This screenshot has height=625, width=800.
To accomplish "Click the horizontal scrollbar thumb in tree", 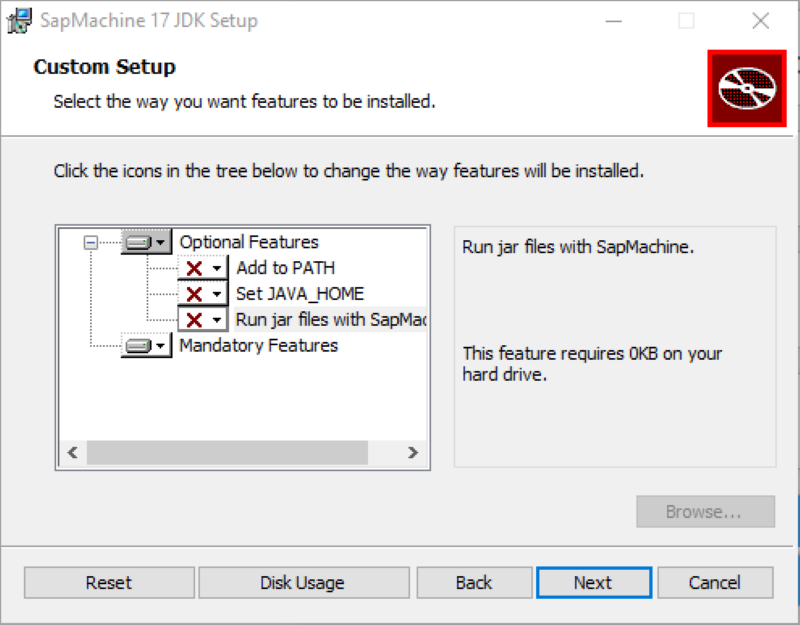I will pyautogui.click(x=227, y=453).
